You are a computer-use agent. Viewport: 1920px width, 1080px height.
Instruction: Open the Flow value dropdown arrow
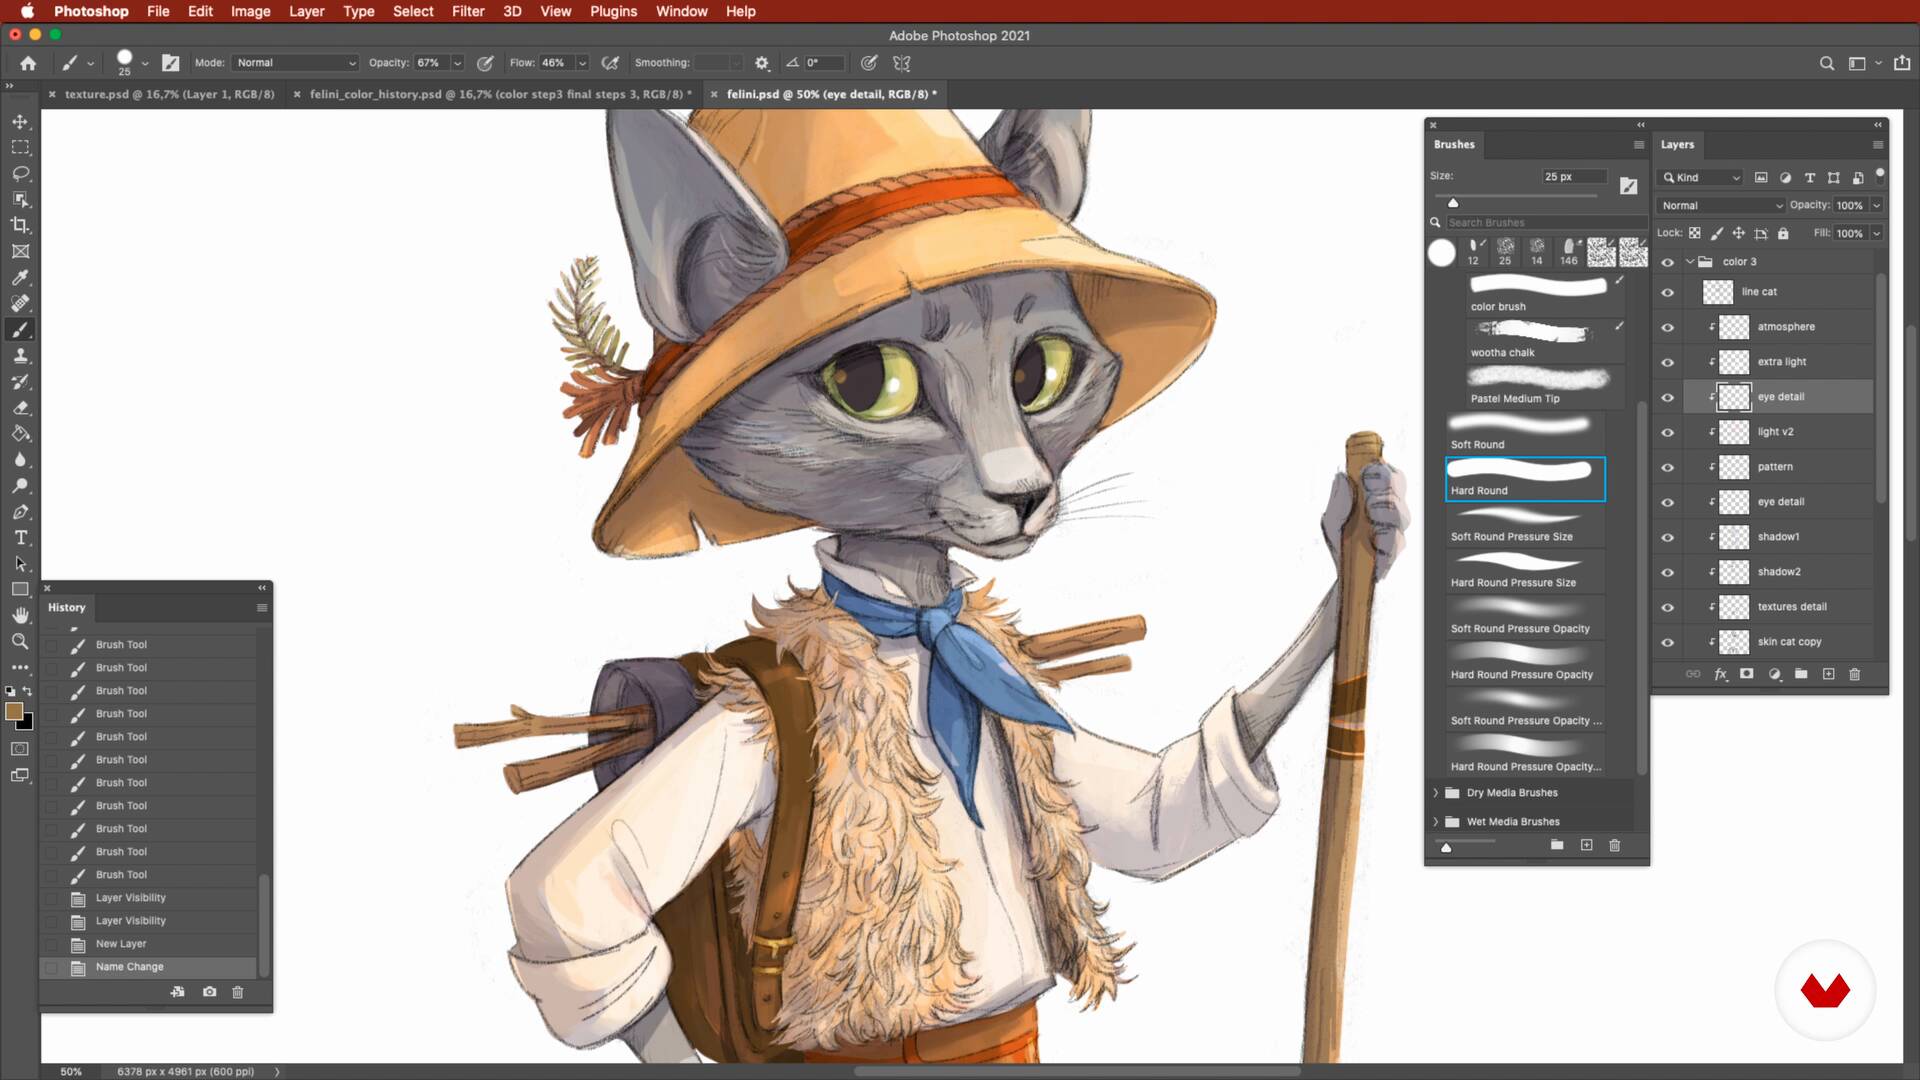582,63
